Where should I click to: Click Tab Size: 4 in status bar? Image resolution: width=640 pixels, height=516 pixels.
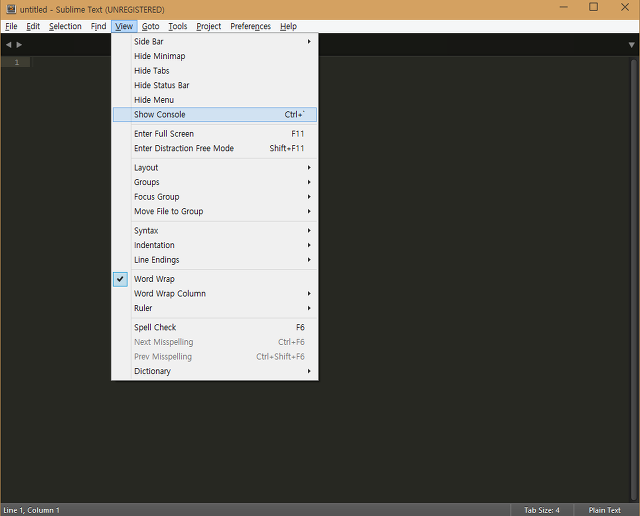pos(542,510)
